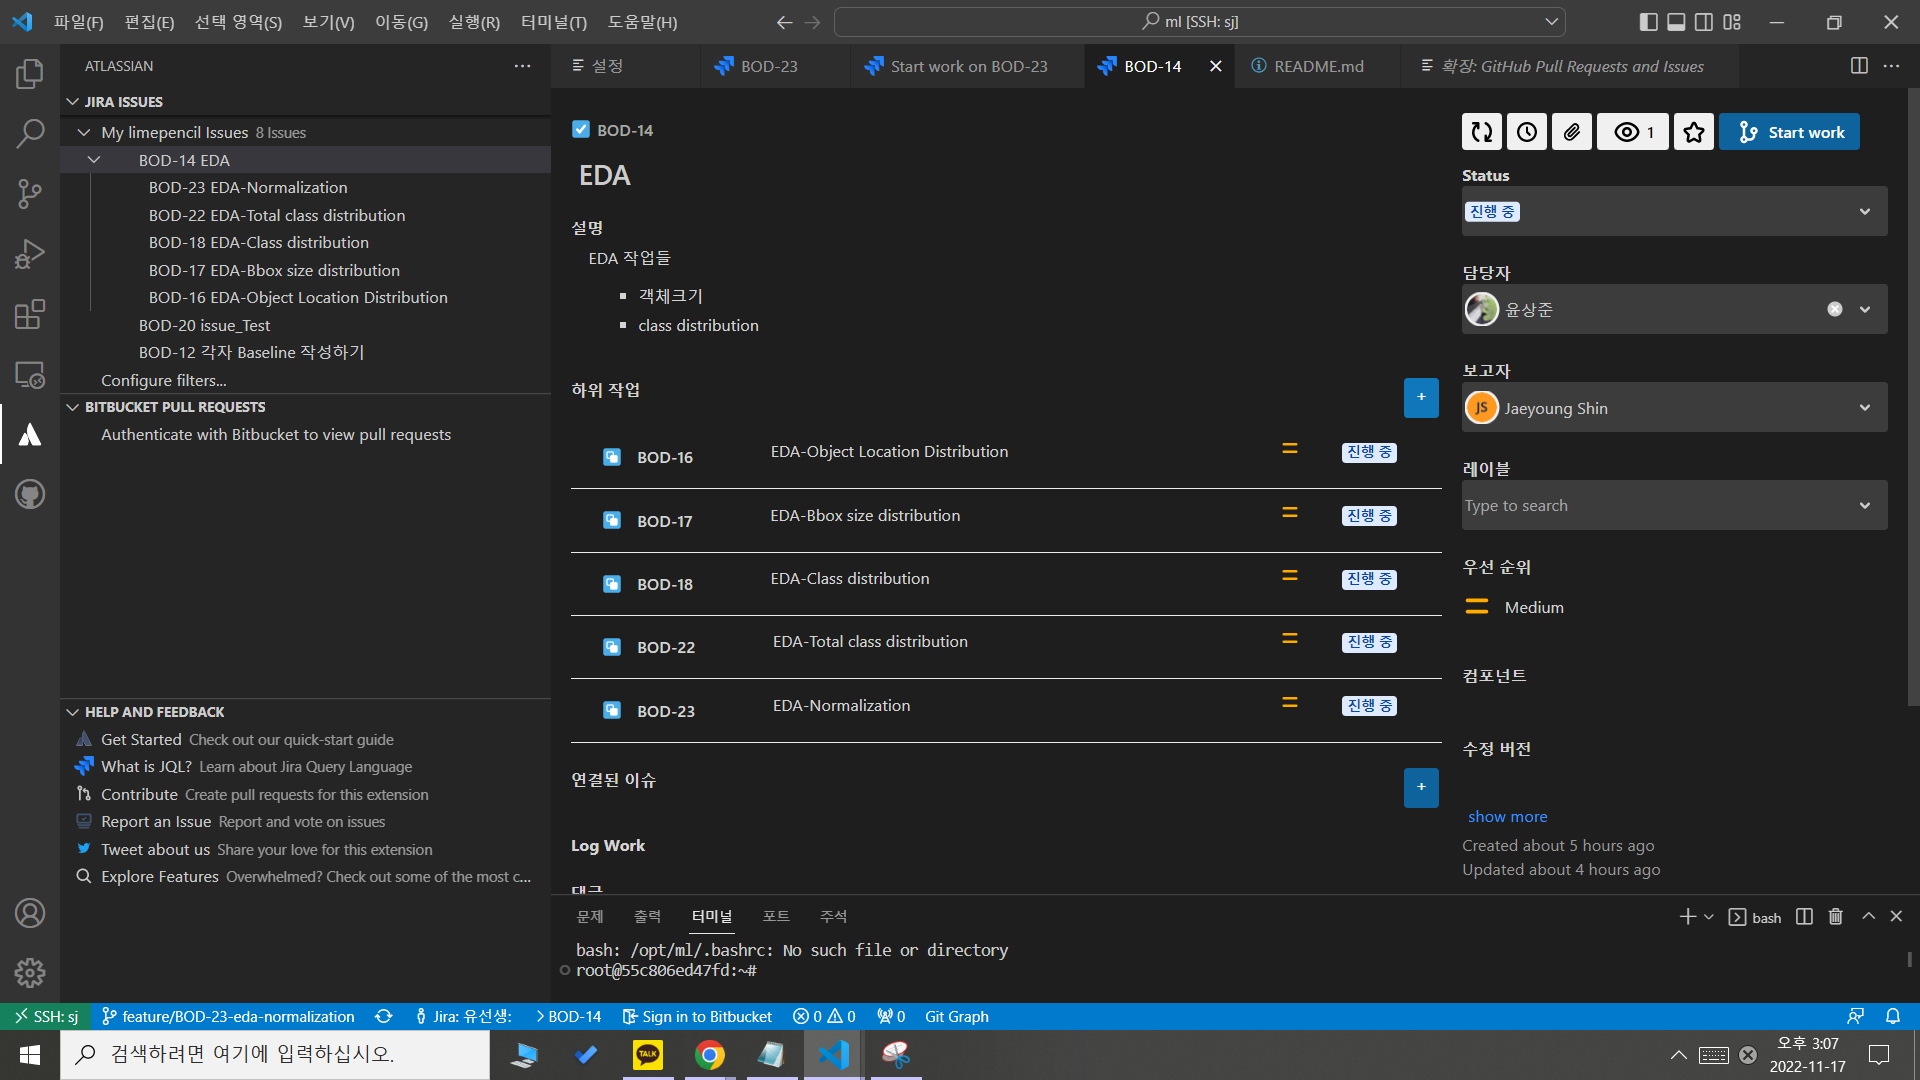The height and width of the screenshot is (1080, 1920).
Task: Open the Status dropdown
Action: click(x=1674, y=212)
